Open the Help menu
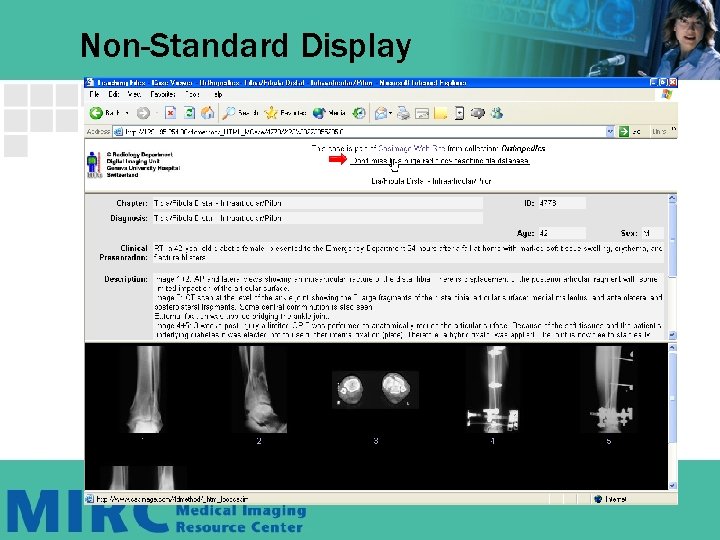 (x=217, y=94)
